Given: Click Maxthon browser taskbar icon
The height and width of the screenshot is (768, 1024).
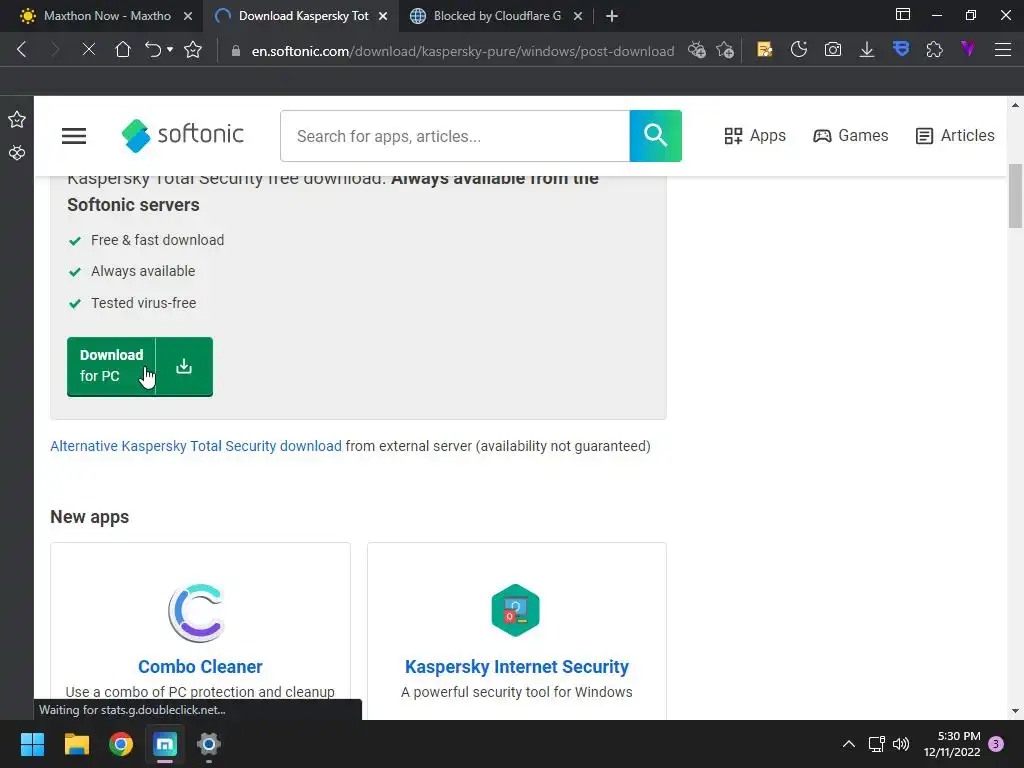Looking at the screenshot, I should [165, 744].
